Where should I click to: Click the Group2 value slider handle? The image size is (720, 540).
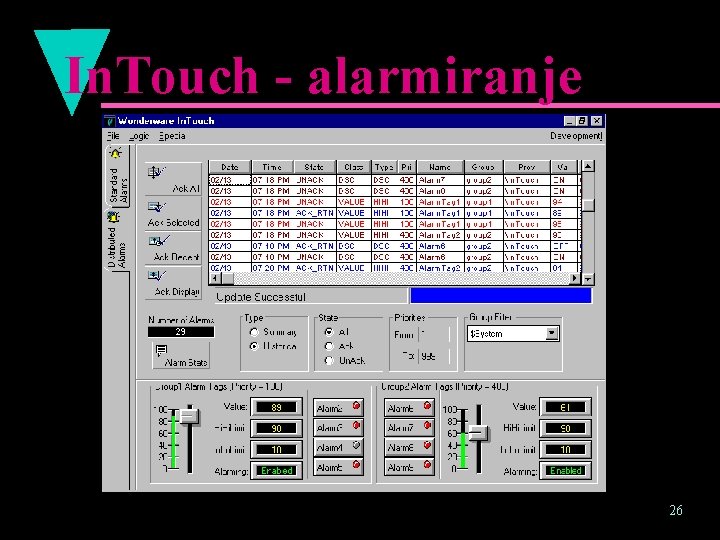tap(478, 433)
